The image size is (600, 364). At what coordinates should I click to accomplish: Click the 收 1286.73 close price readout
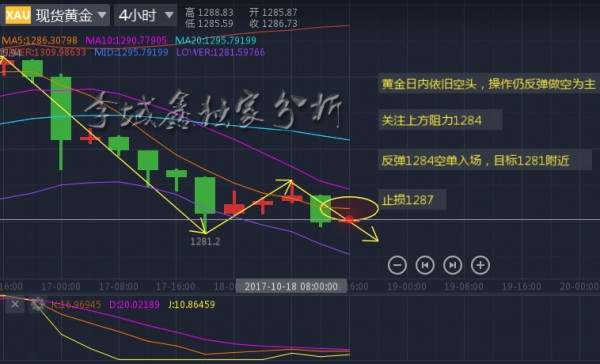tap(273, 23)
